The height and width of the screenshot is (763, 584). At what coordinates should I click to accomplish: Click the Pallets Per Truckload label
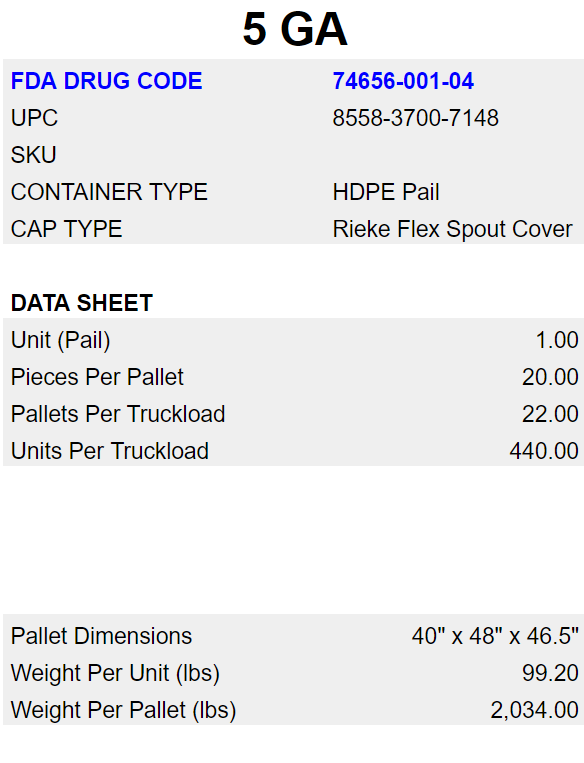(118, 414)
